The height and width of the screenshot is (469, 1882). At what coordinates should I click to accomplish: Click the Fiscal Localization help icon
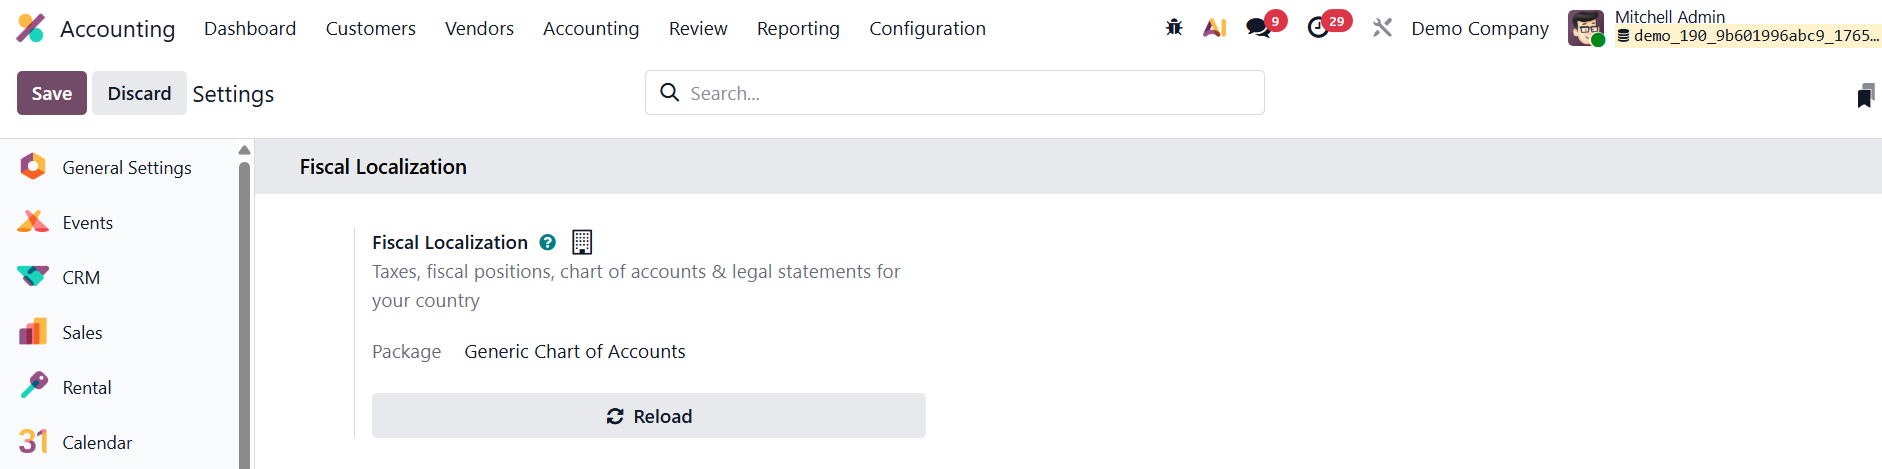pyautogui.click(x=547, y=242)
